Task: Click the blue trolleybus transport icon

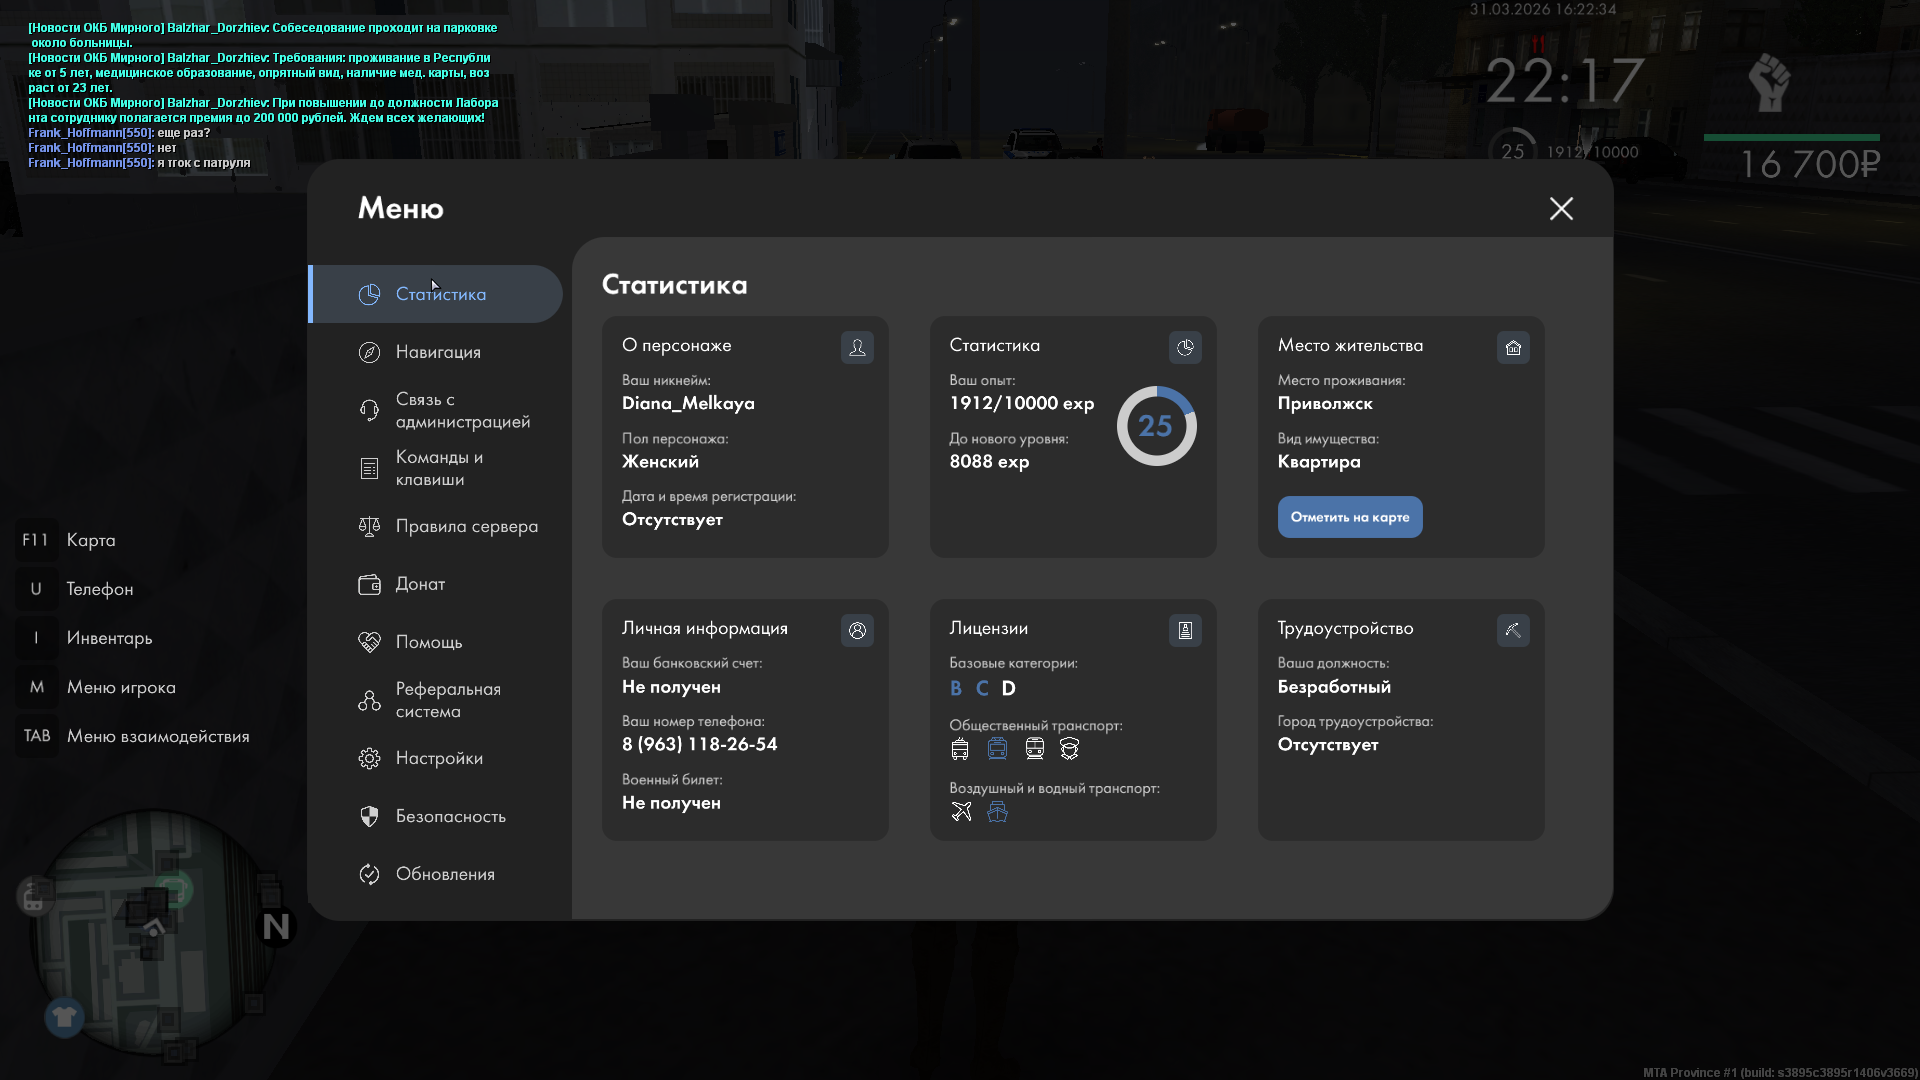Action: [997, 748]
